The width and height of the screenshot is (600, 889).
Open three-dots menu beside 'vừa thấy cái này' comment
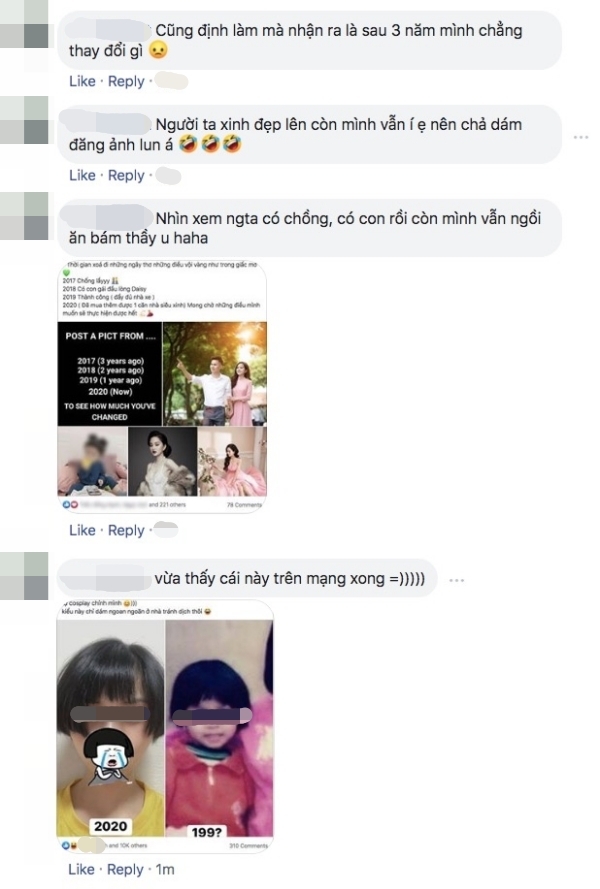point(457,580)
